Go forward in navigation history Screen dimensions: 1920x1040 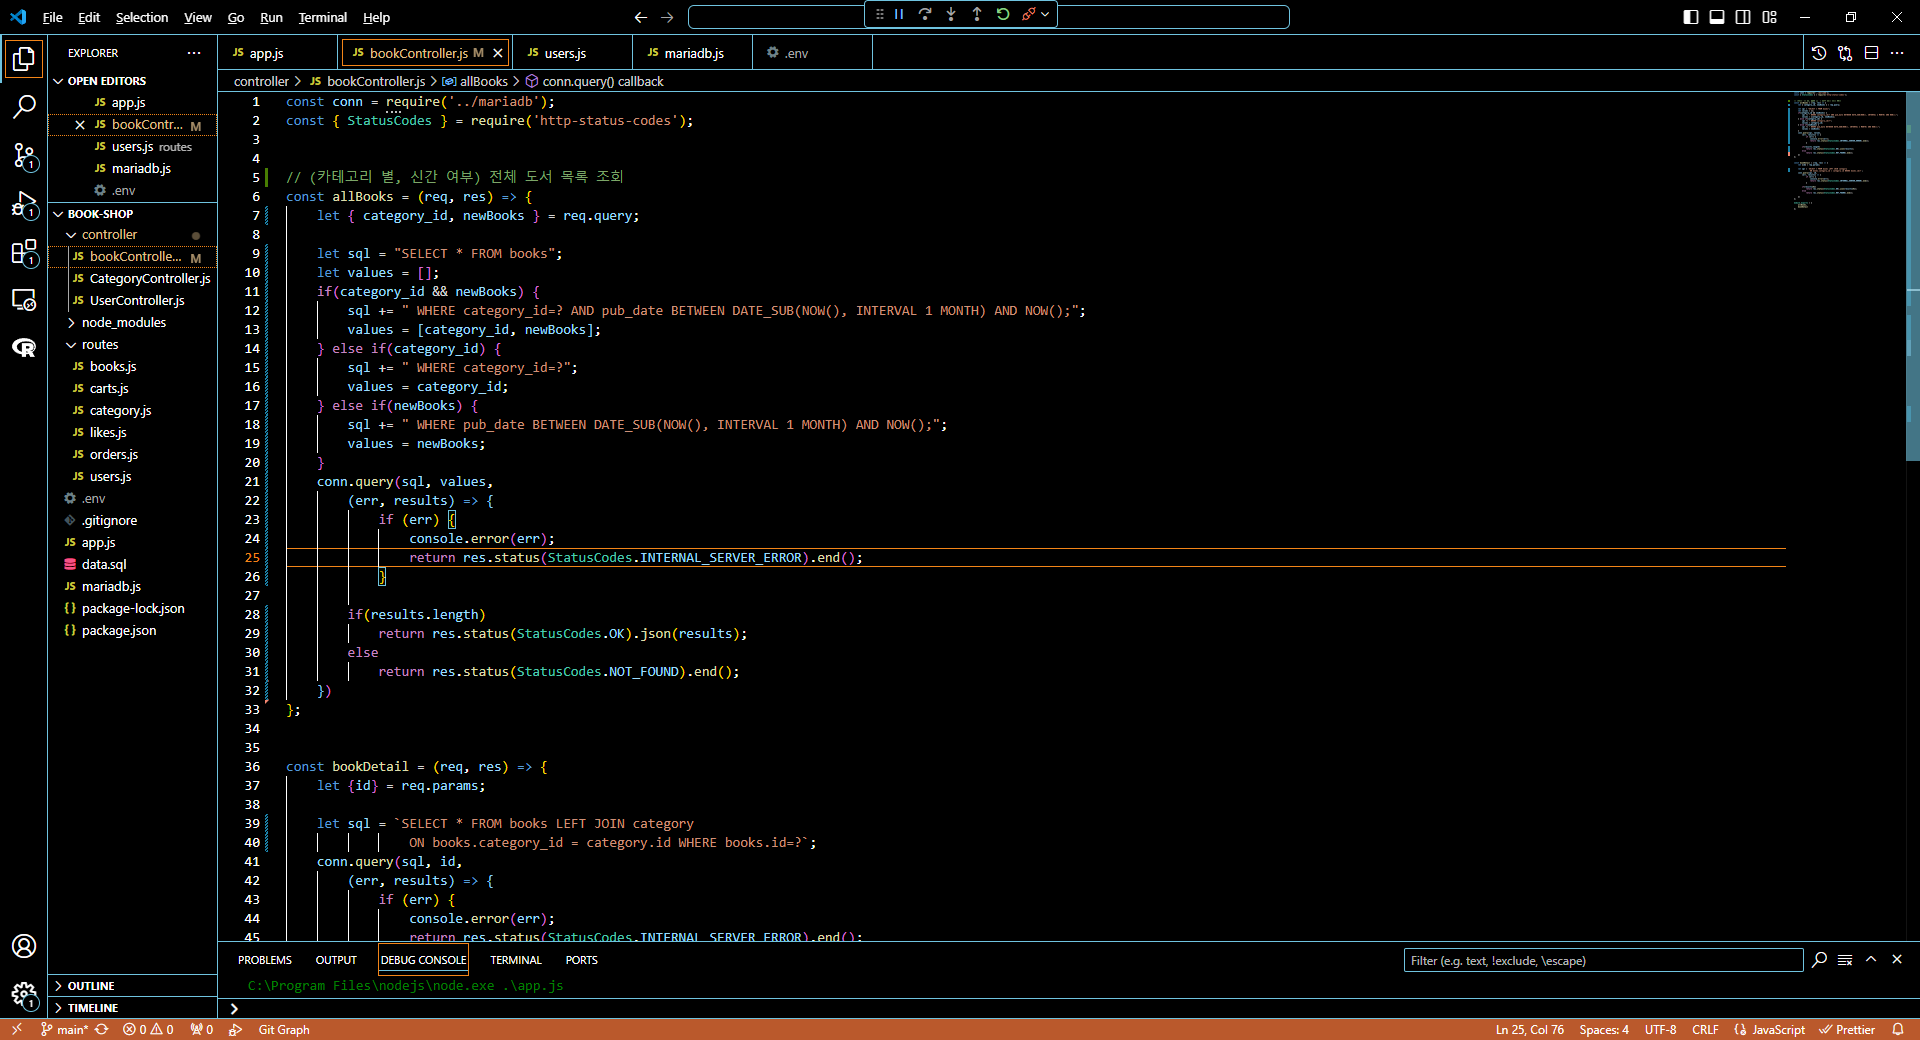click(x=668, y=17)
